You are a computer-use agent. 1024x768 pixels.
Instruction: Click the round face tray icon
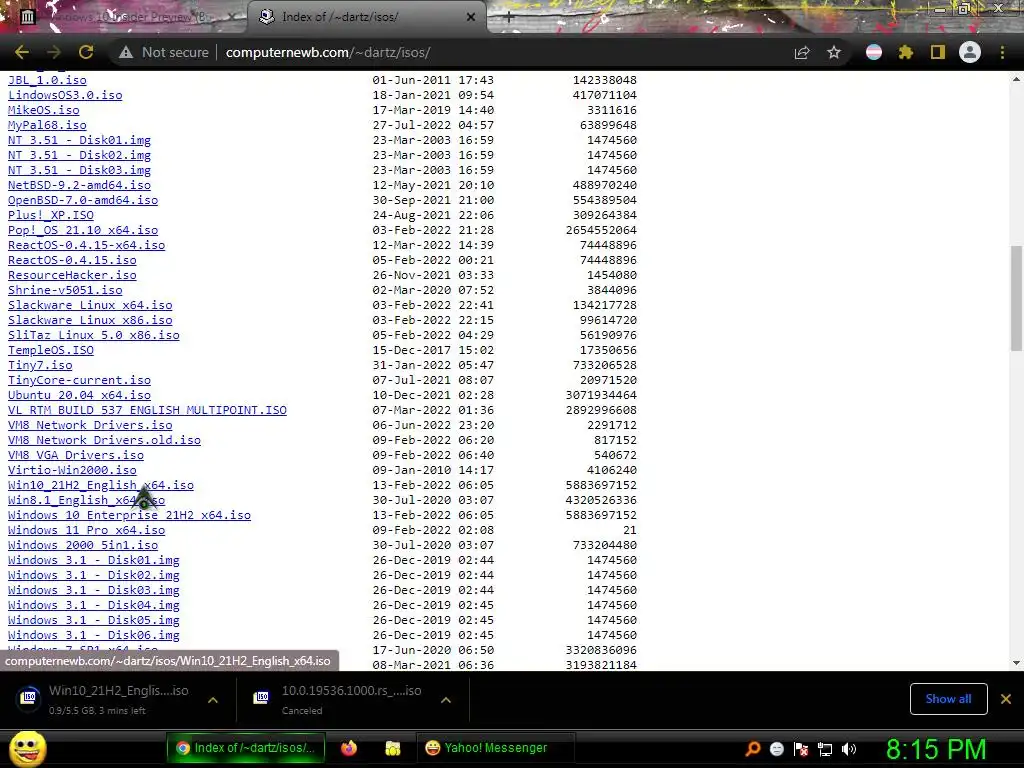[x=777, y=749]
